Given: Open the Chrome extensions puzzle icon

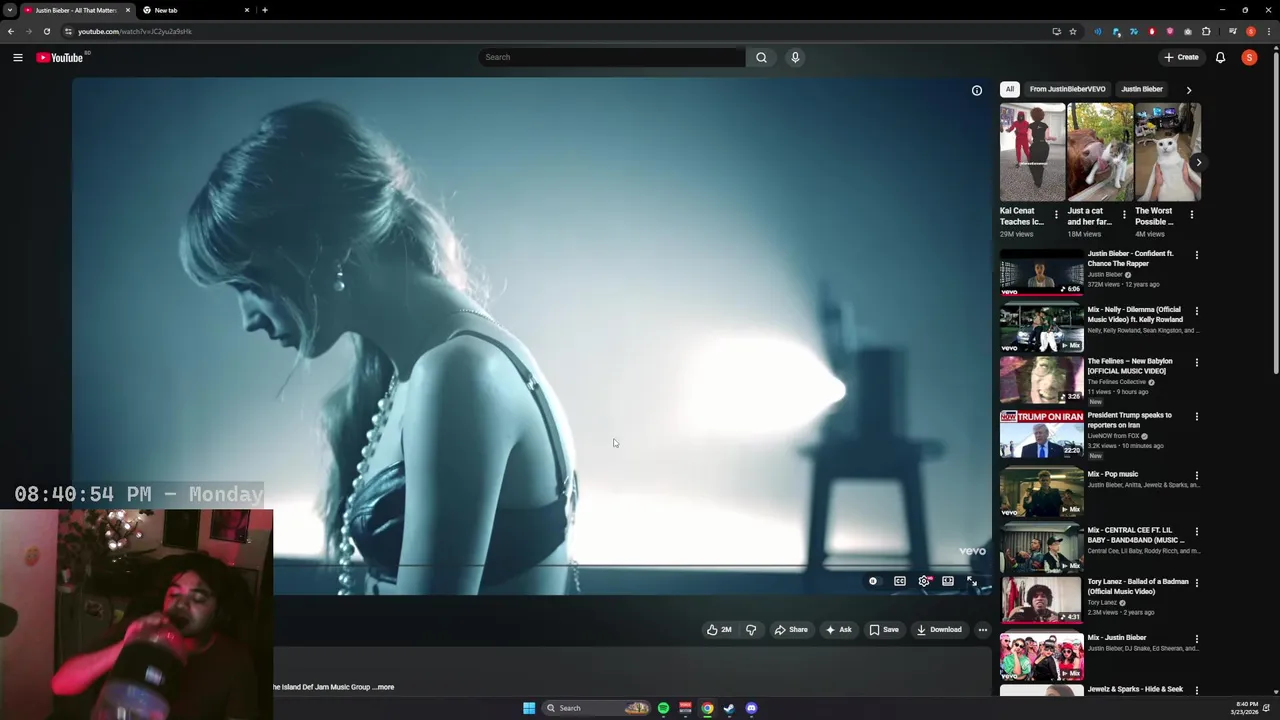Looking at the screenshot, I should coord(1206,31).
